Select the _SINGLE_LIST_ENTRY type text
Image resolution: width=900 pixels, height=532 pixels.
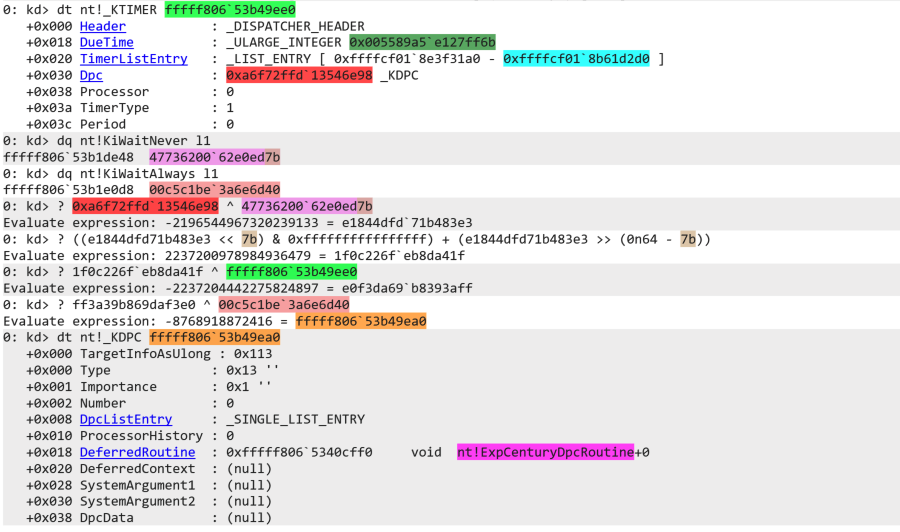pyautogui.click(x=295, y=420)
